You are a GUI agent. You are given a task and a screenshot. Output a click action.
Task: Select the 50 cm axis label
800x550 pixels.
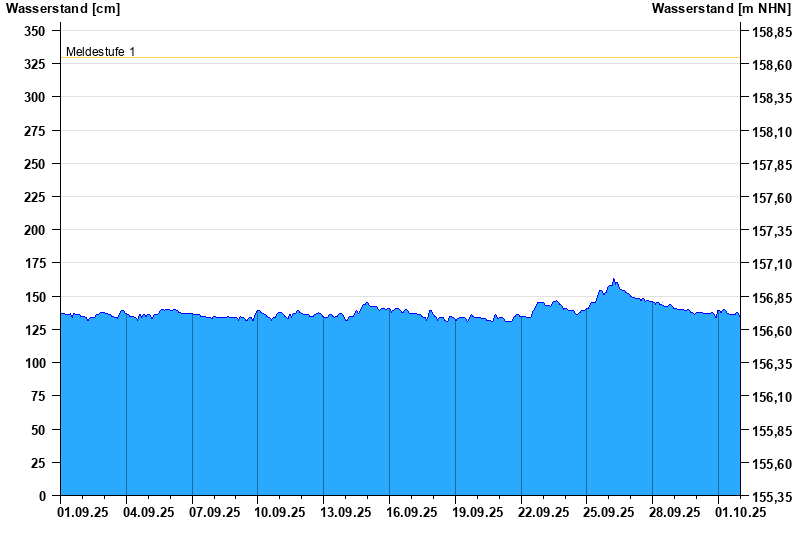coord(38,430)
